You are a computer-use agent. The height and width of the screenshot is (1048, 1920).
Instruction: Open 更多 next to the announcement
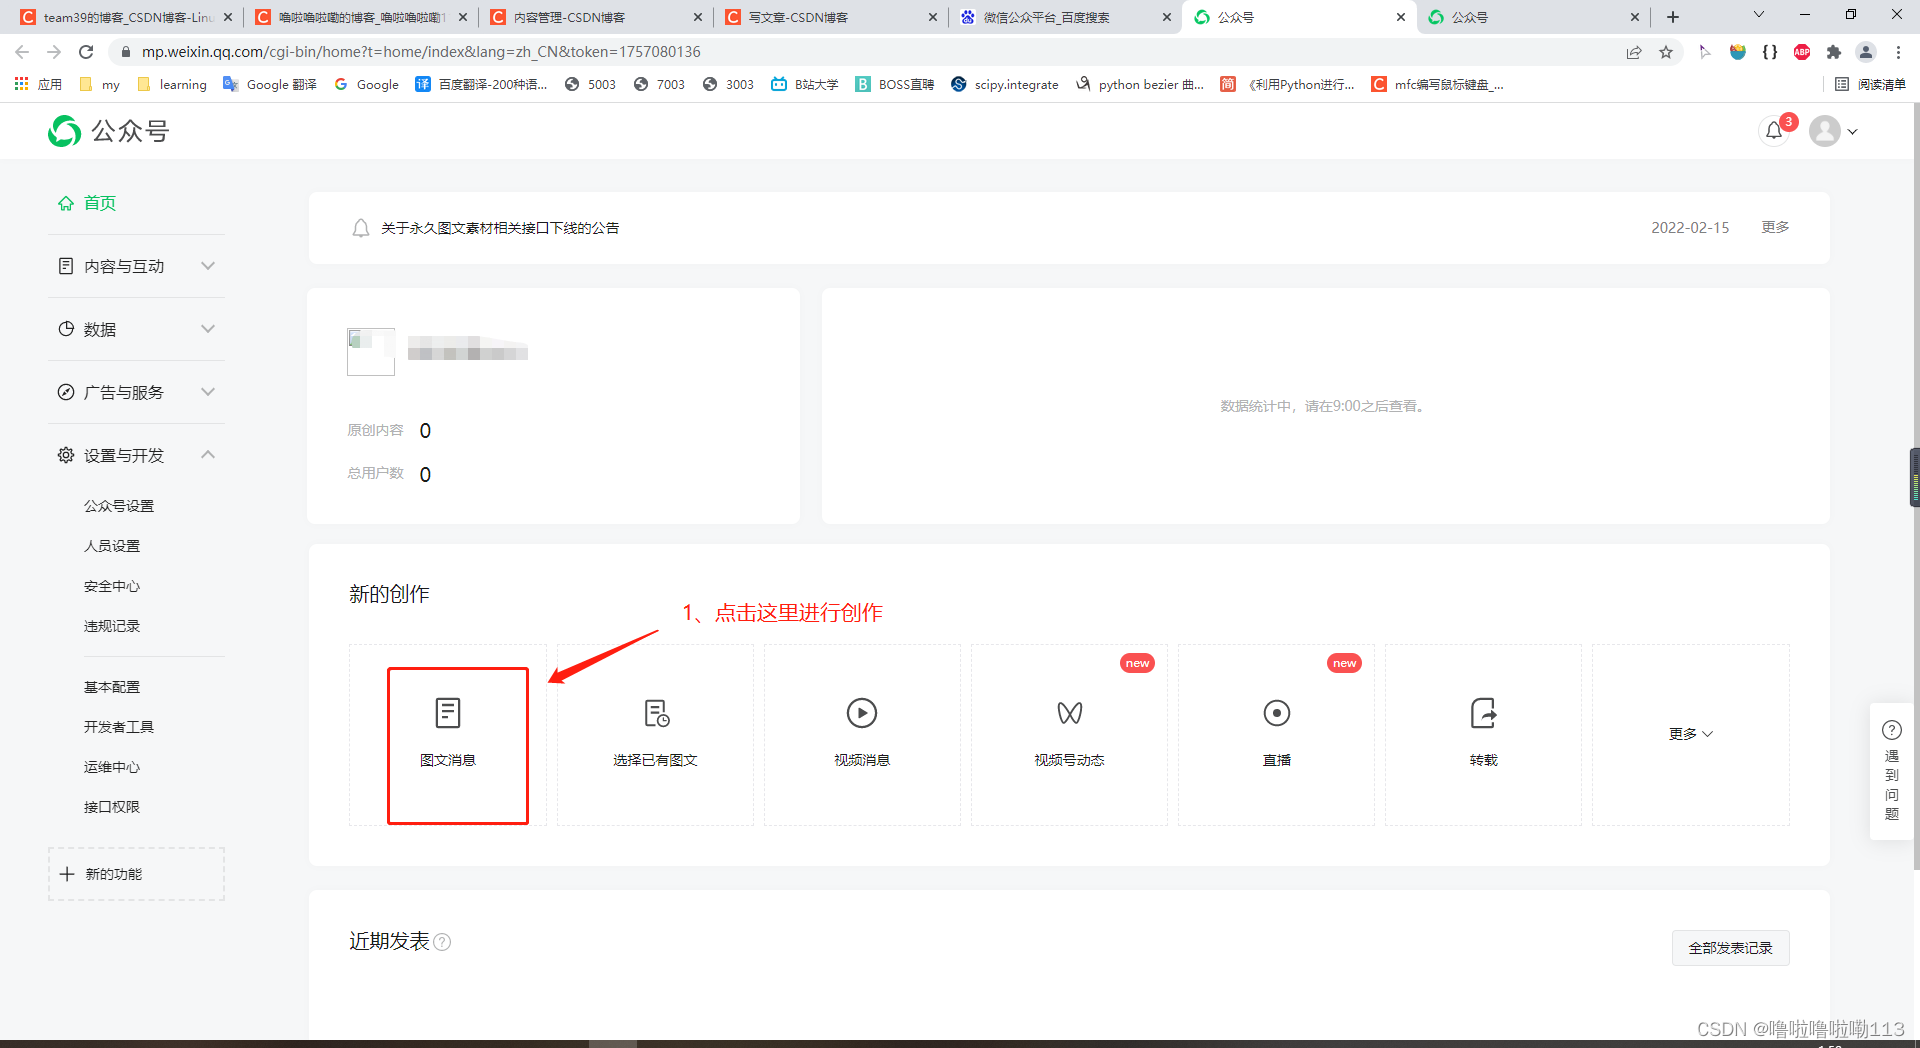[1774, 227]
